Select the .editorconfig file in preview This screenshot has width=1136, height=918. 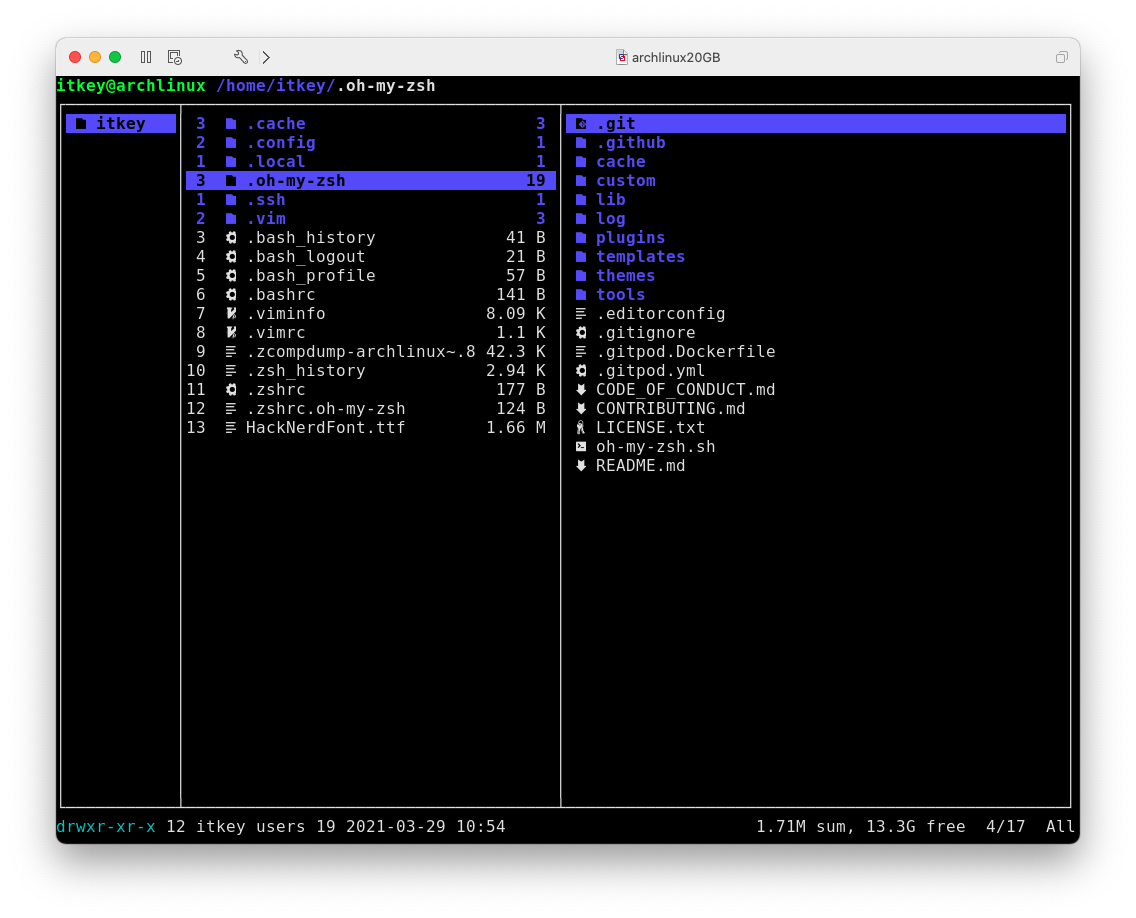coord(661,314)
